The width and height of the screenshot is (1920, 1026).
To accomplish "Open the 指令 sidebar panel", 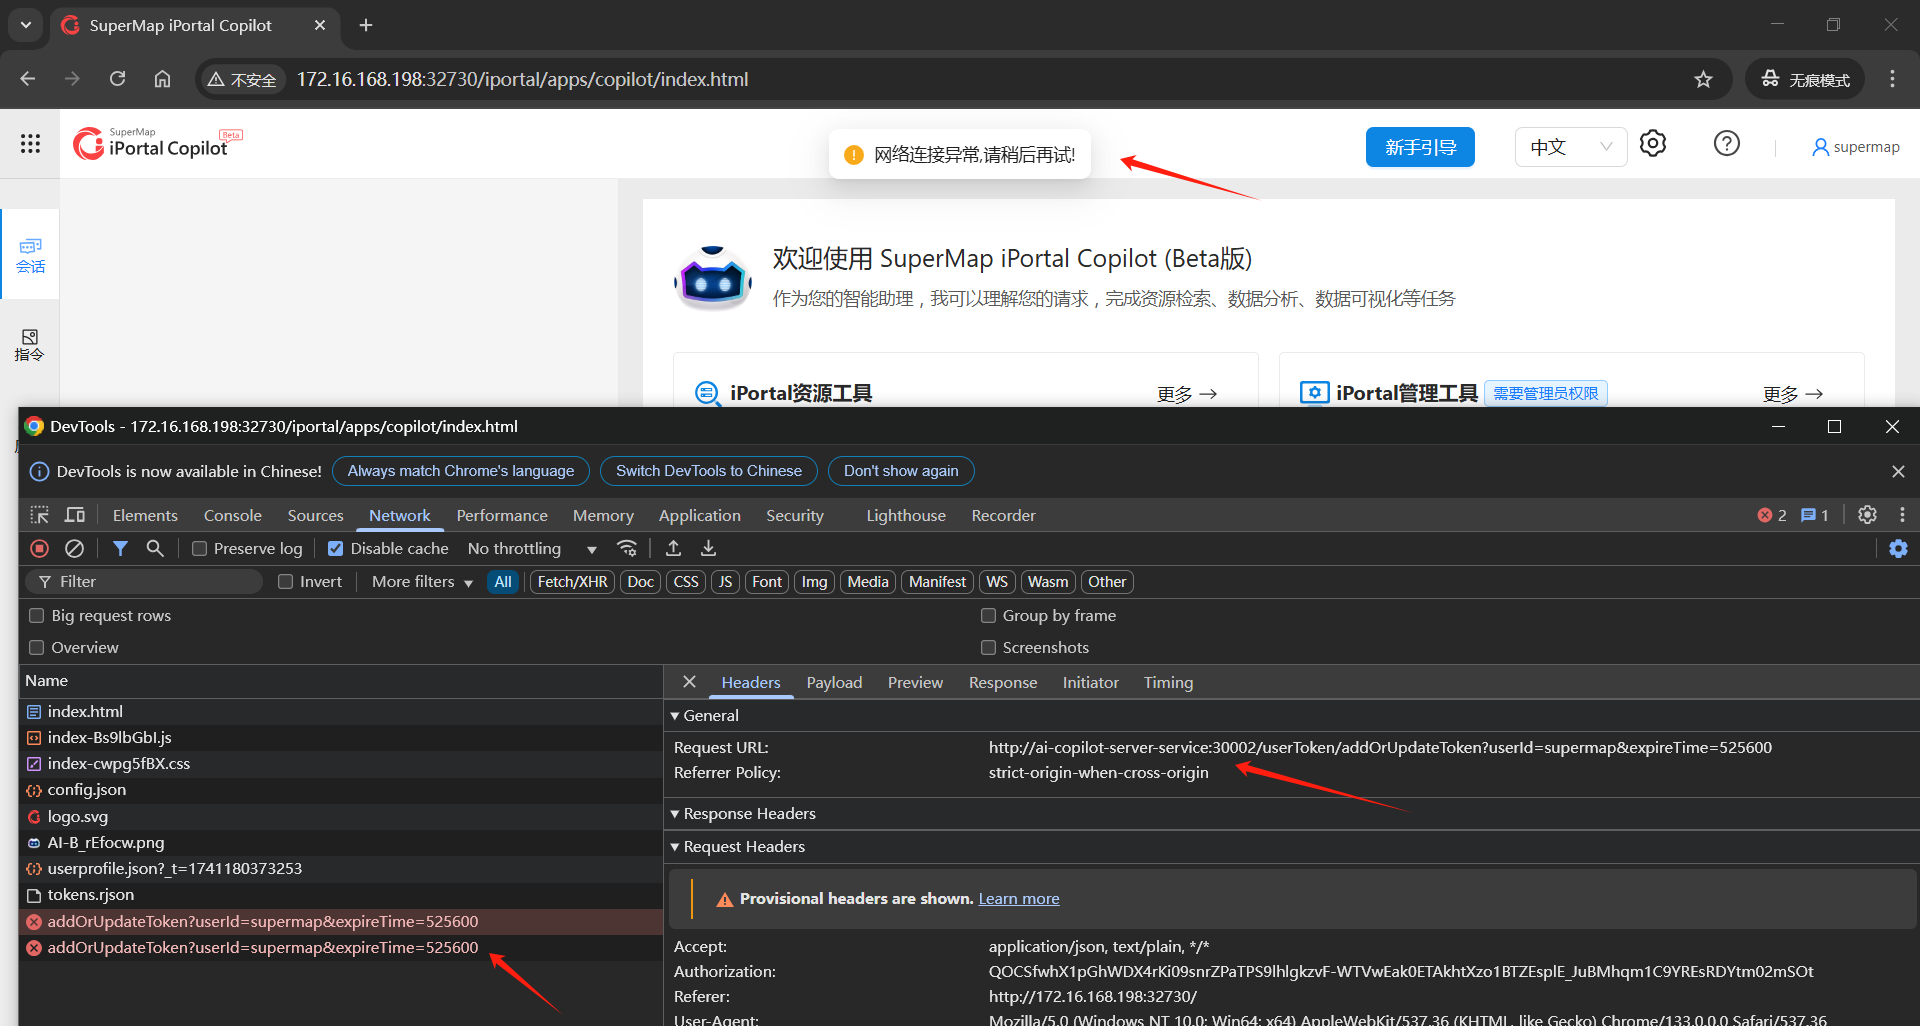I will (30, 344).
